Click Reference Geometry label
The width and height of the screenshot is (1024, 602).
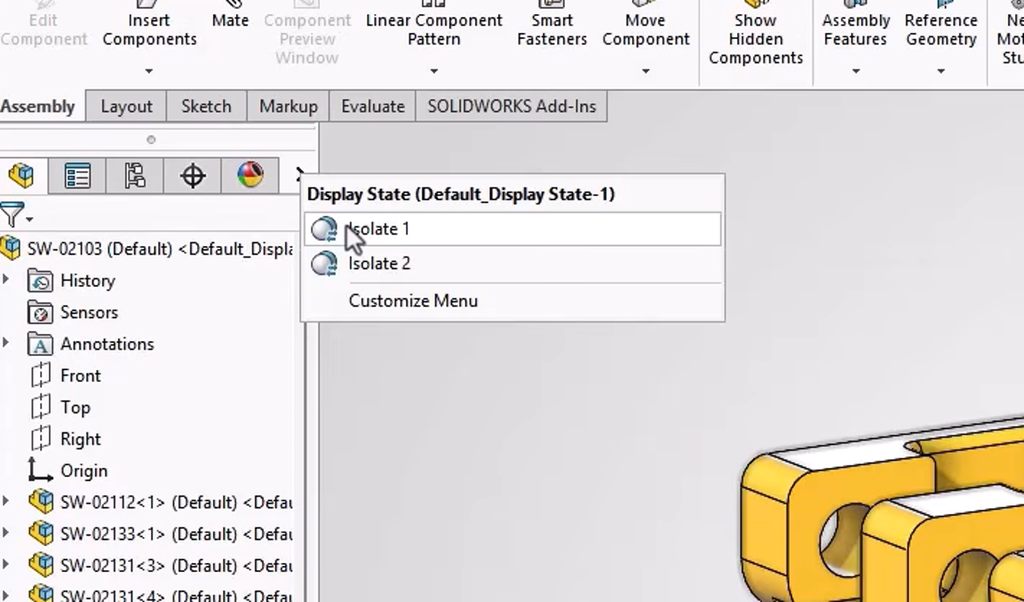940,30
